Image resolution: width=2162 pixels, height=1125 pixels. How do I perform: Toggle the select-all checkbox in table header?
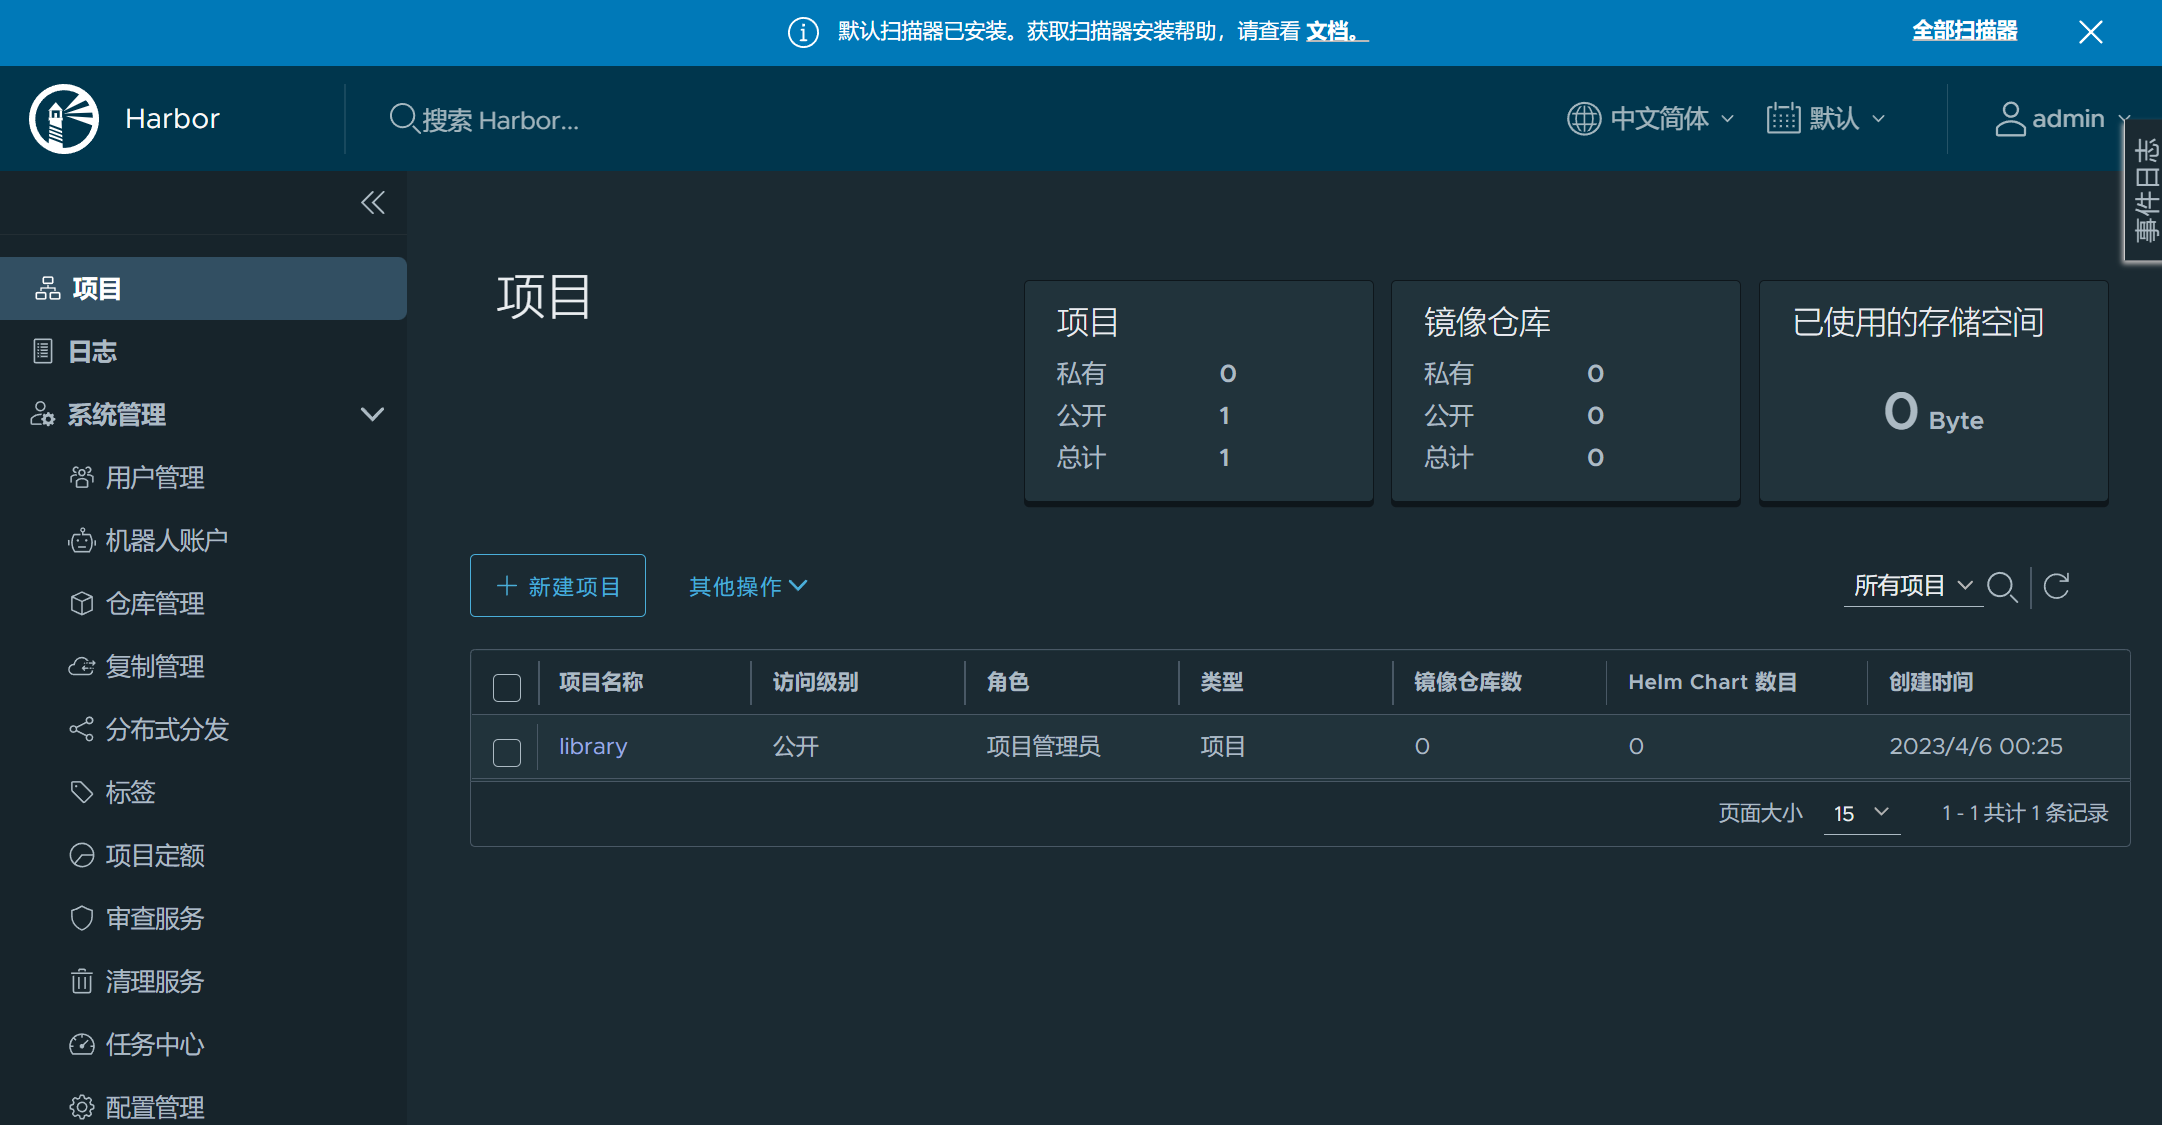tap(507, 687)
